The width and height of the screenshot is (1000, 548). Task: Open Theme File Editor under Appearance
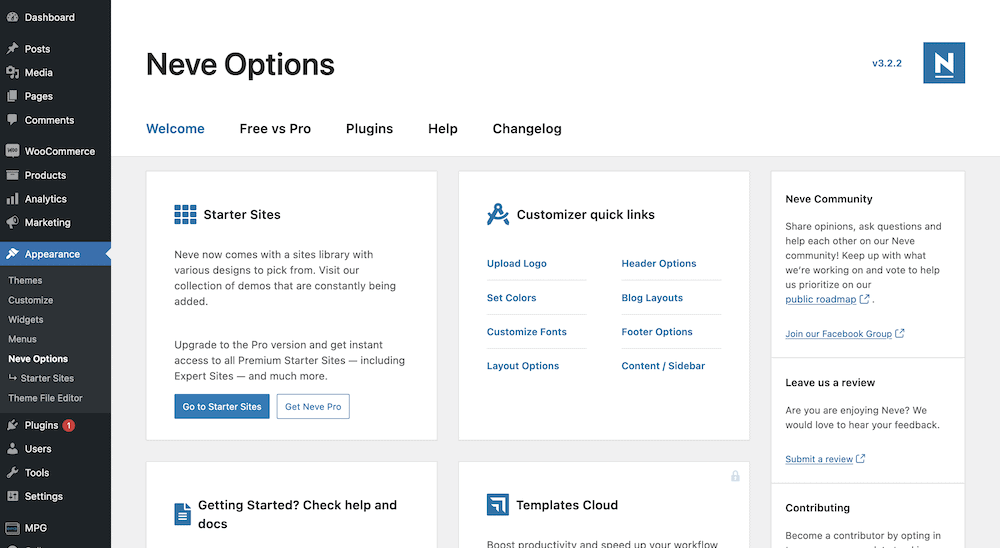(x=45, y=398)
